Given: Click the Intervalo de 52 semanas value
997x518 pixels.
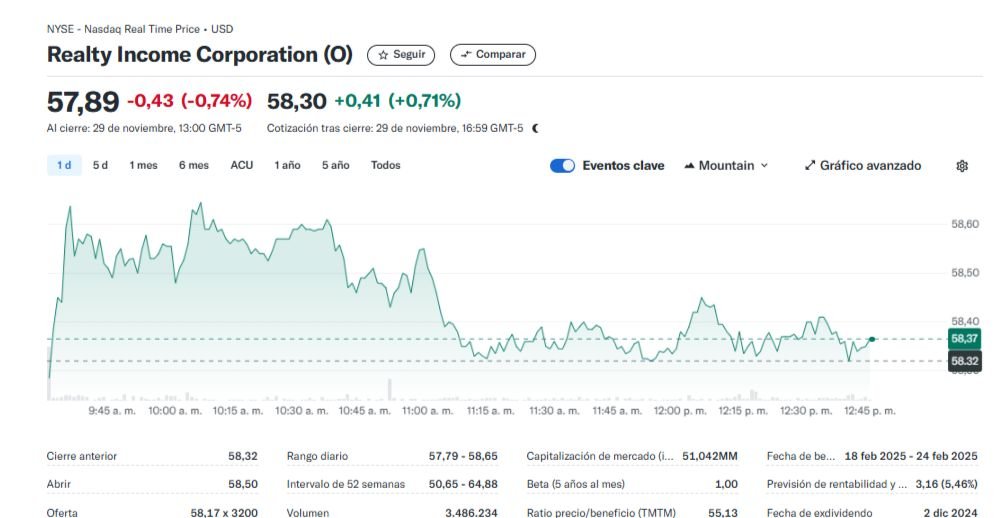Looking at the screenshot, I should [x=463, y=484].
